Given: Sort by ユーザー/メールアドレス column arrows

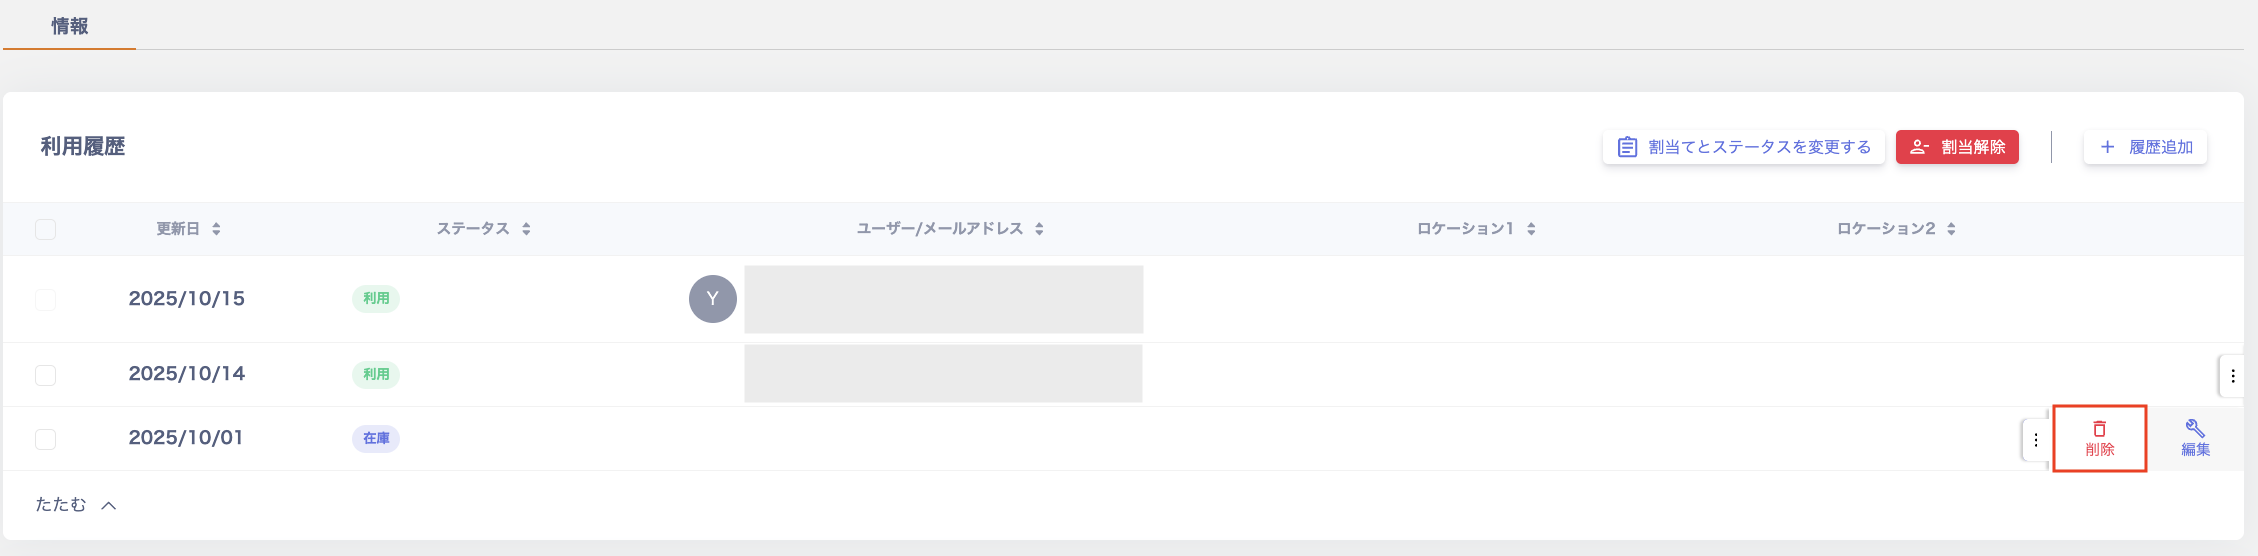Looking at the screenshot, I should (1039, 229).
